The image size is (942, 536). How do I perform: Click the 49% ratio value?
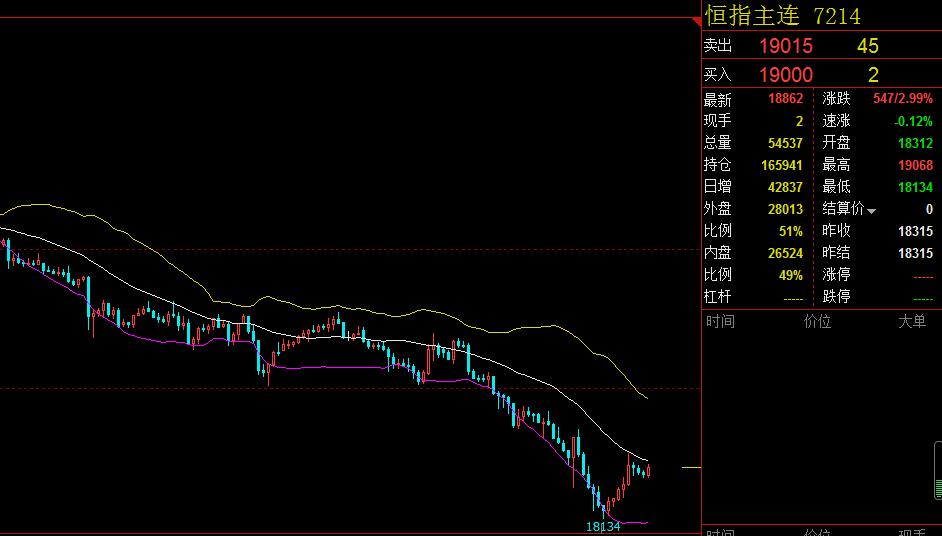pyautogui.click(x=791, y=275)
